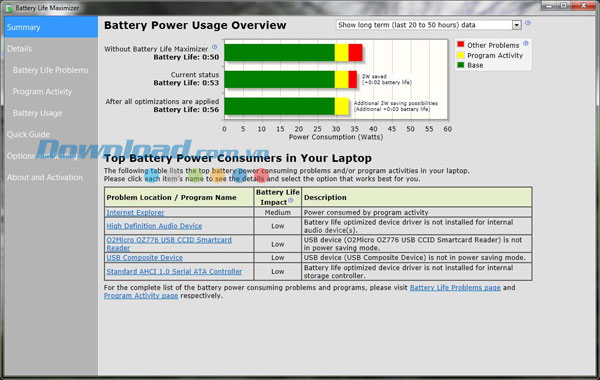Open the Quick Guide sidebar item
Screen dimensions: 600x380
[x=28, y=134]
